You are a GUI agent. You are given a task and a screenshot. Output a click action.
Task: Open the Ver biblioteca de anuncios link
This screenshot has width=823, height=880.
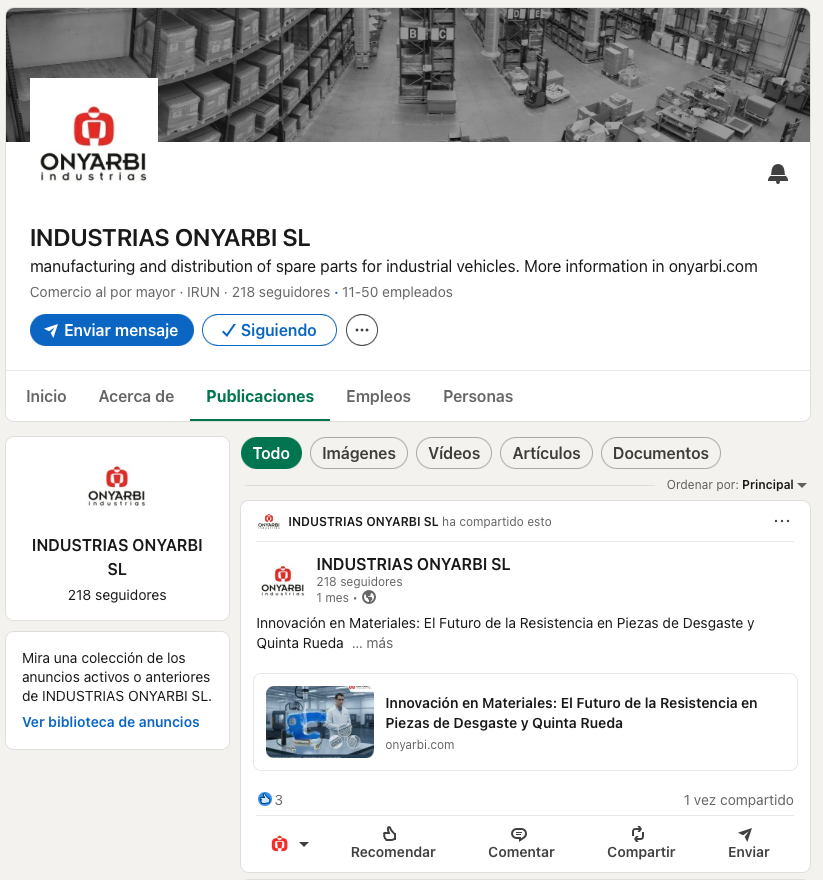111,722
